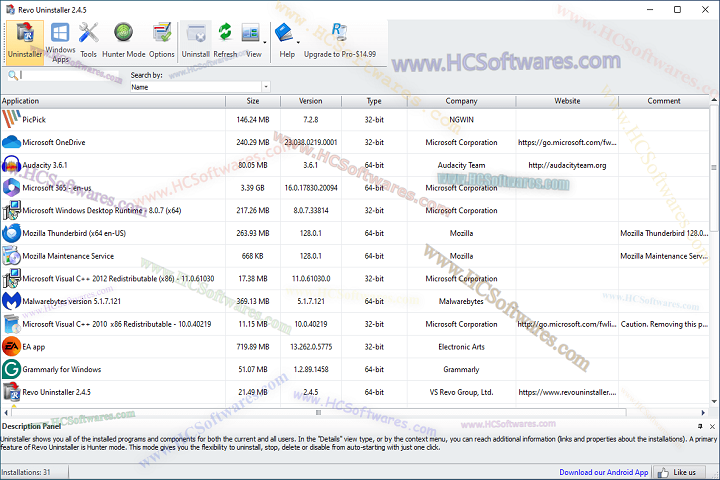Open the Search by Name combo box
The image size is (720, 480).
point(200,87)
